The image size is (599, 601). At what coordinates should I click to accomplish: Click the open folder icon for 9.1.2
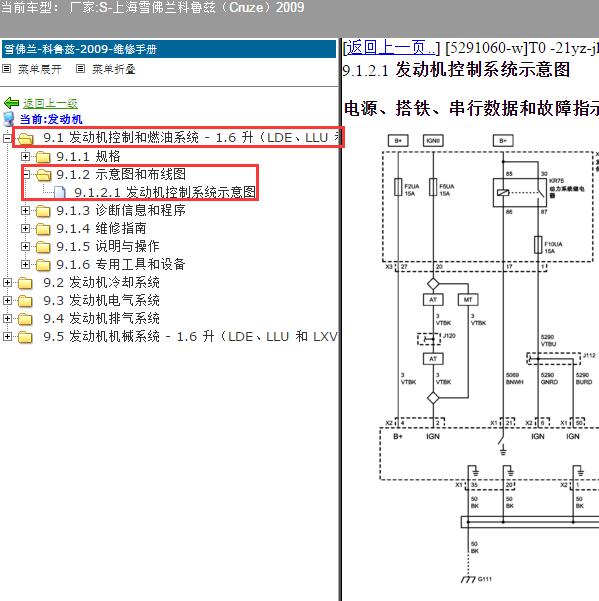(x=43, y=175)
